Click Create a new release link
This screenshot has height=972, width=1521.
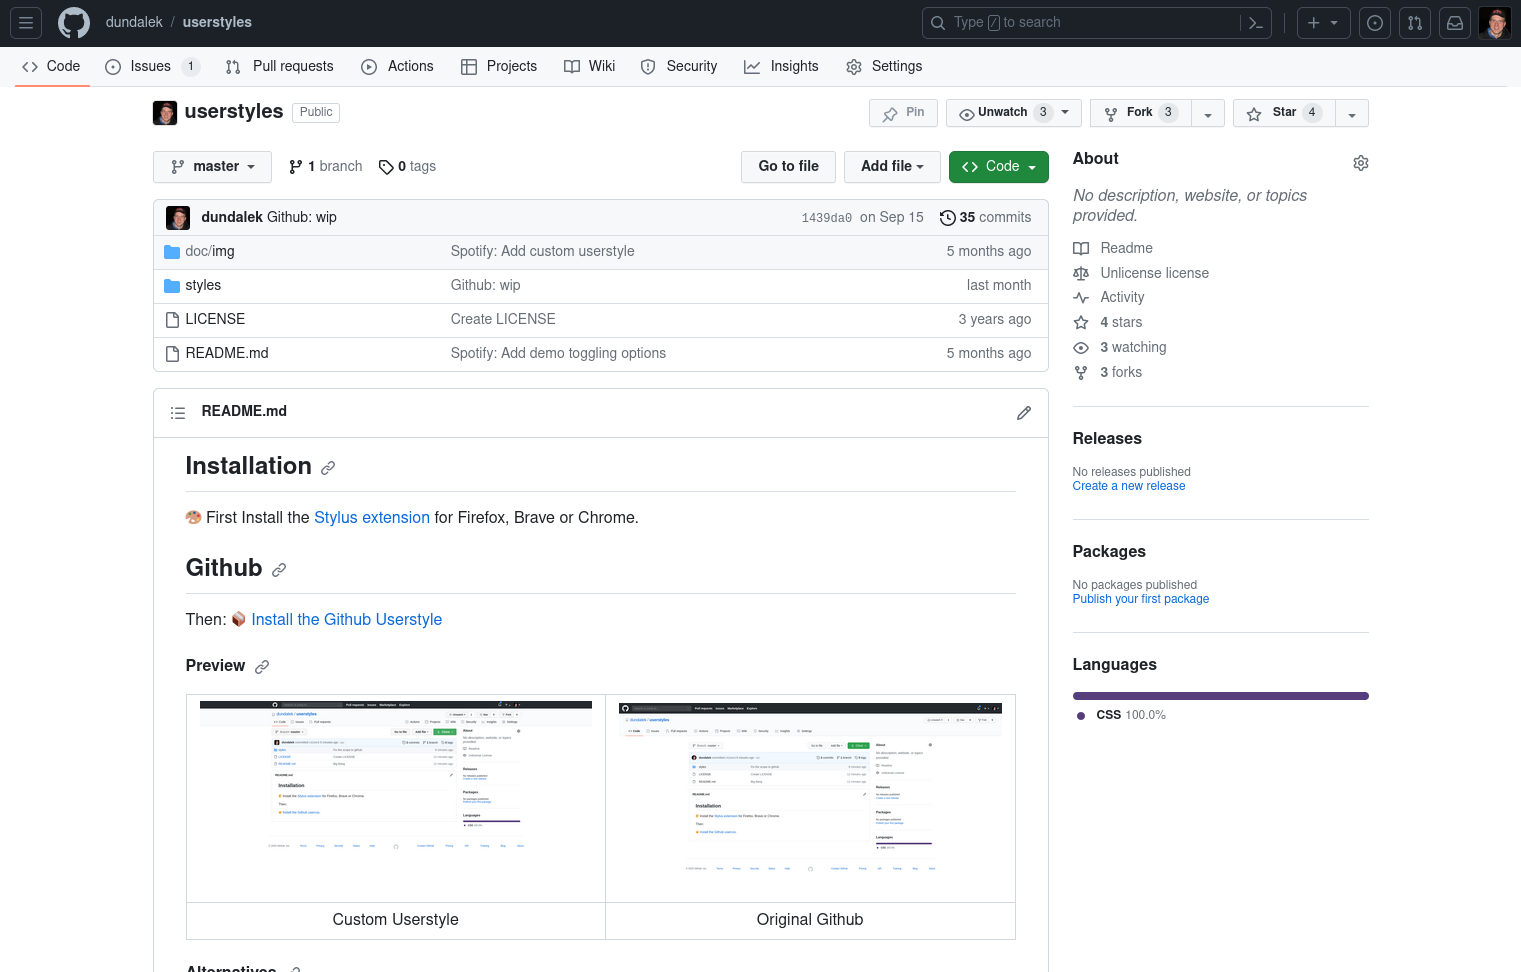point(1129,486)
